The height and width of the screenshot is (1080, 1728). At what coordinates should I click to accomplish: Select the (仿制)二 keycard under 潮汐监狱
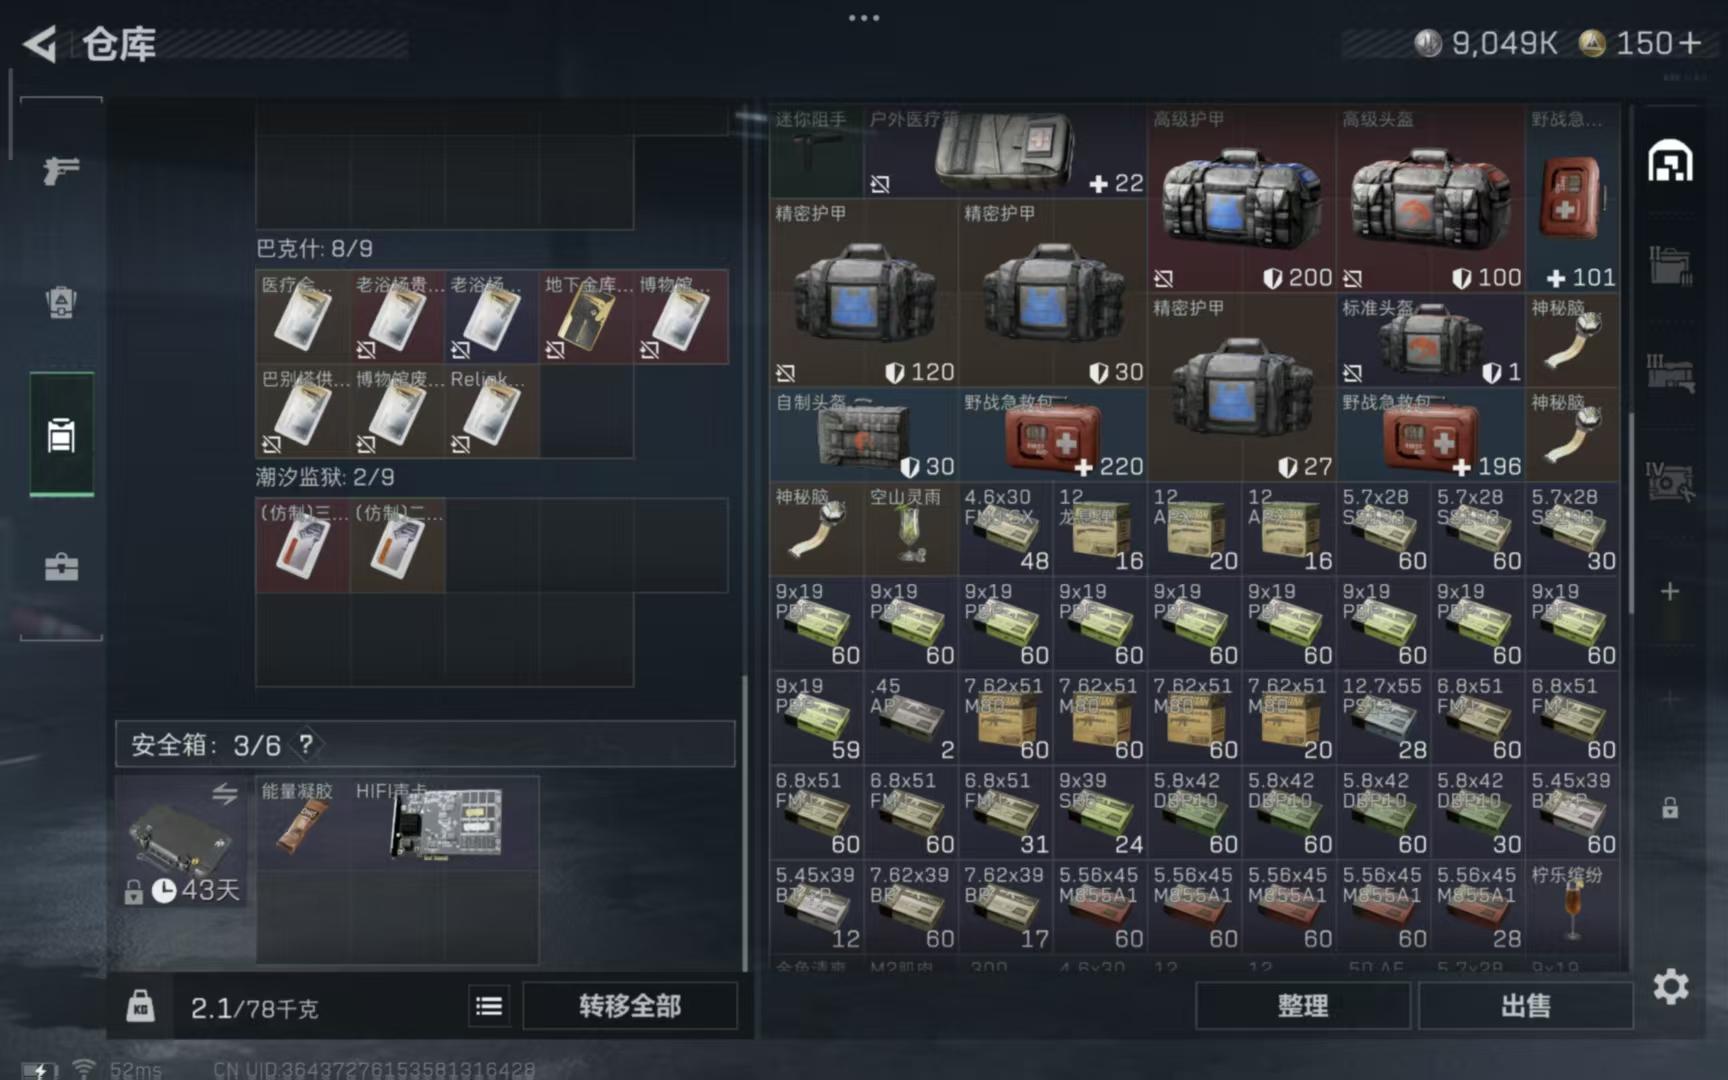click(x=397, y=546)
